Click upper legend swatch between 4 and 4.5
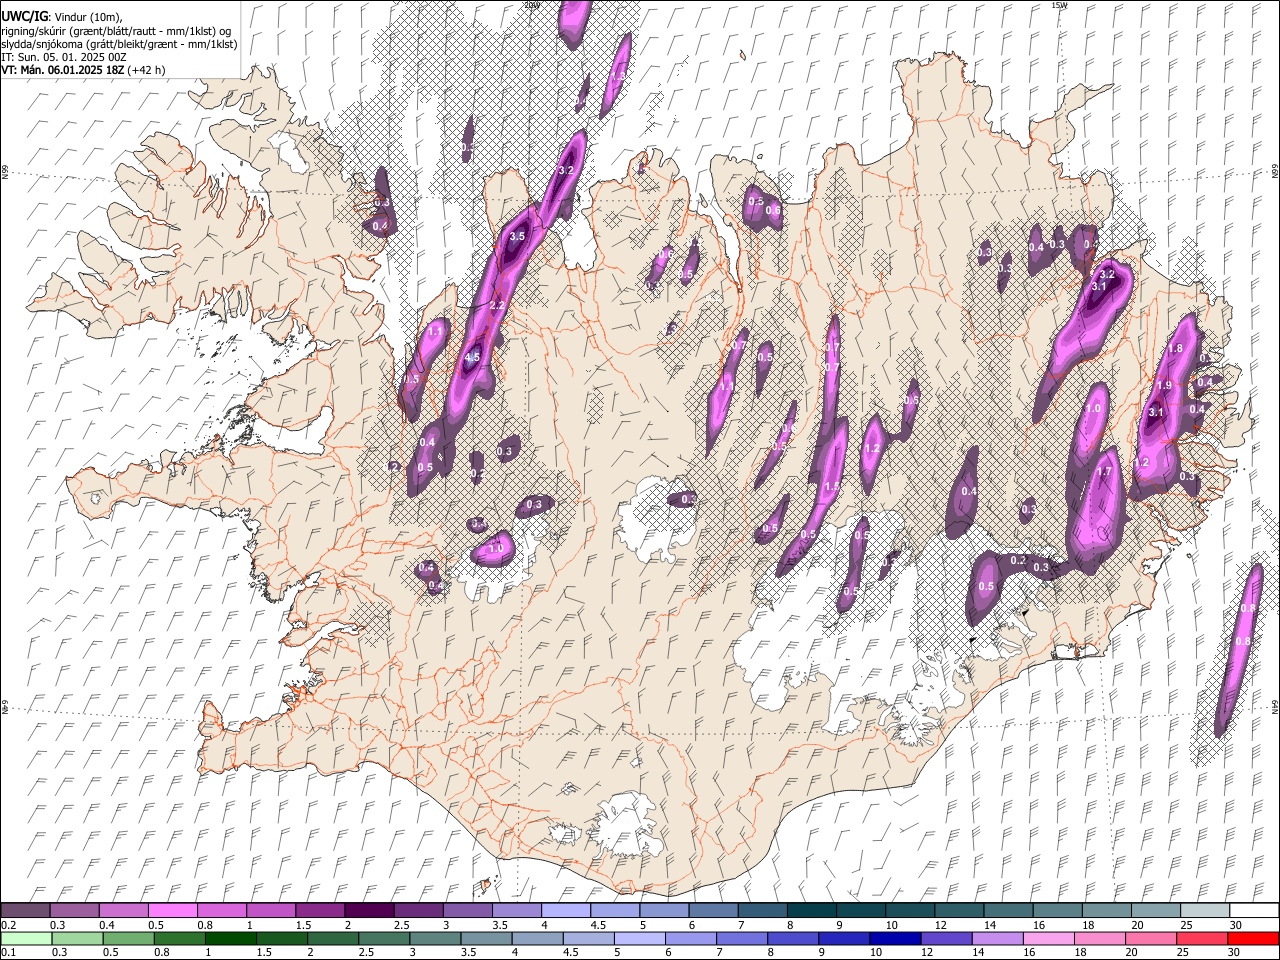The height and width of the screenshot is (960, 1280). [564, 910]
